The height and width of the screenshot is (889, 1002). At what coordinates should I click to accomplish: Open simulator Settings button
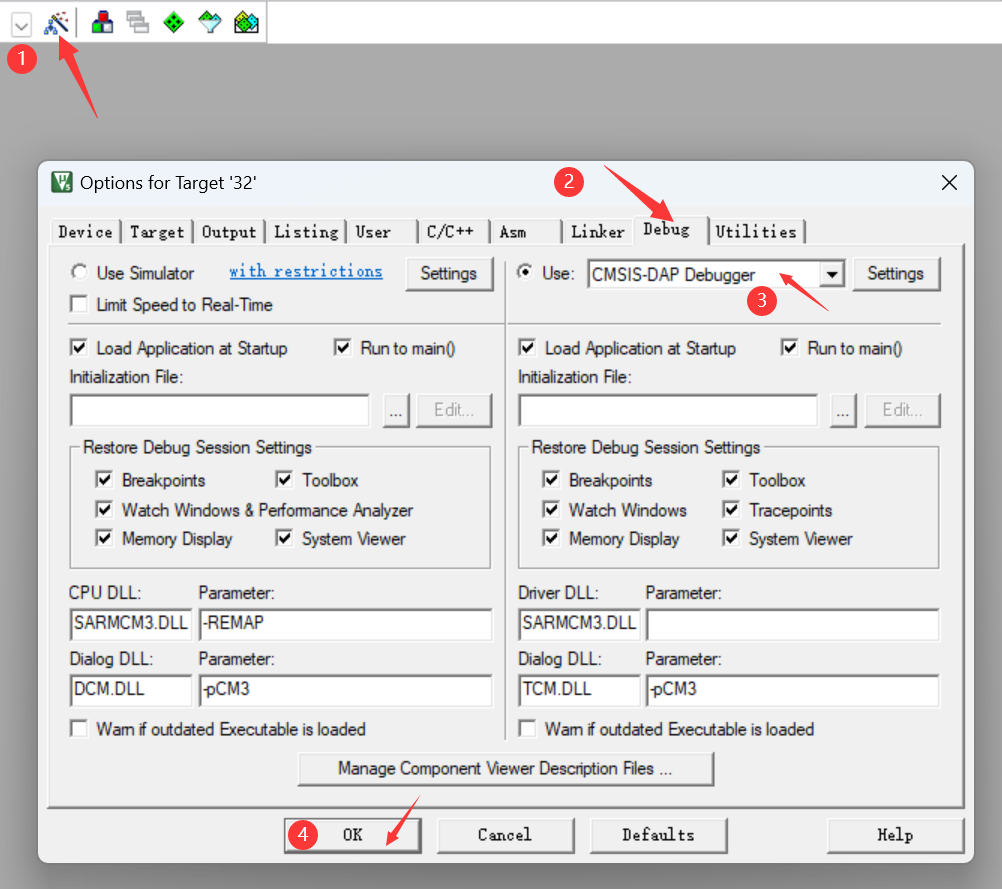pyautogui.click(x=449, y=274)
